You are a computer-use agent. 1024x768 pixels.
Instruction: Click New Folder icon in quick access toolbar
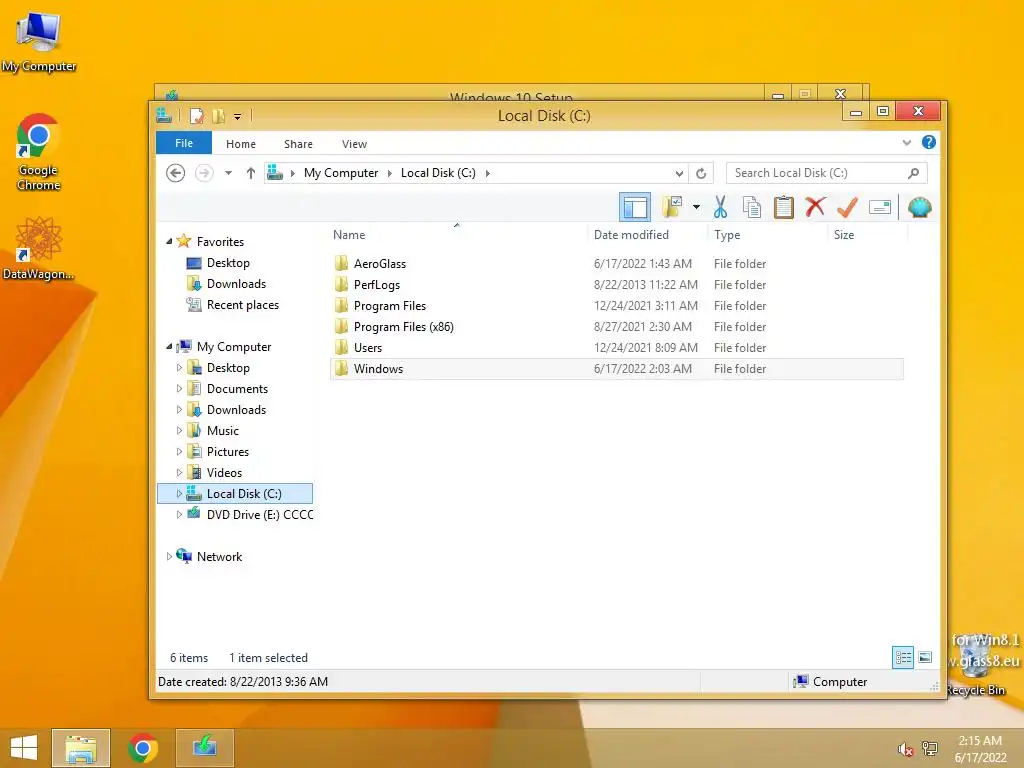(x=218, y=116)
